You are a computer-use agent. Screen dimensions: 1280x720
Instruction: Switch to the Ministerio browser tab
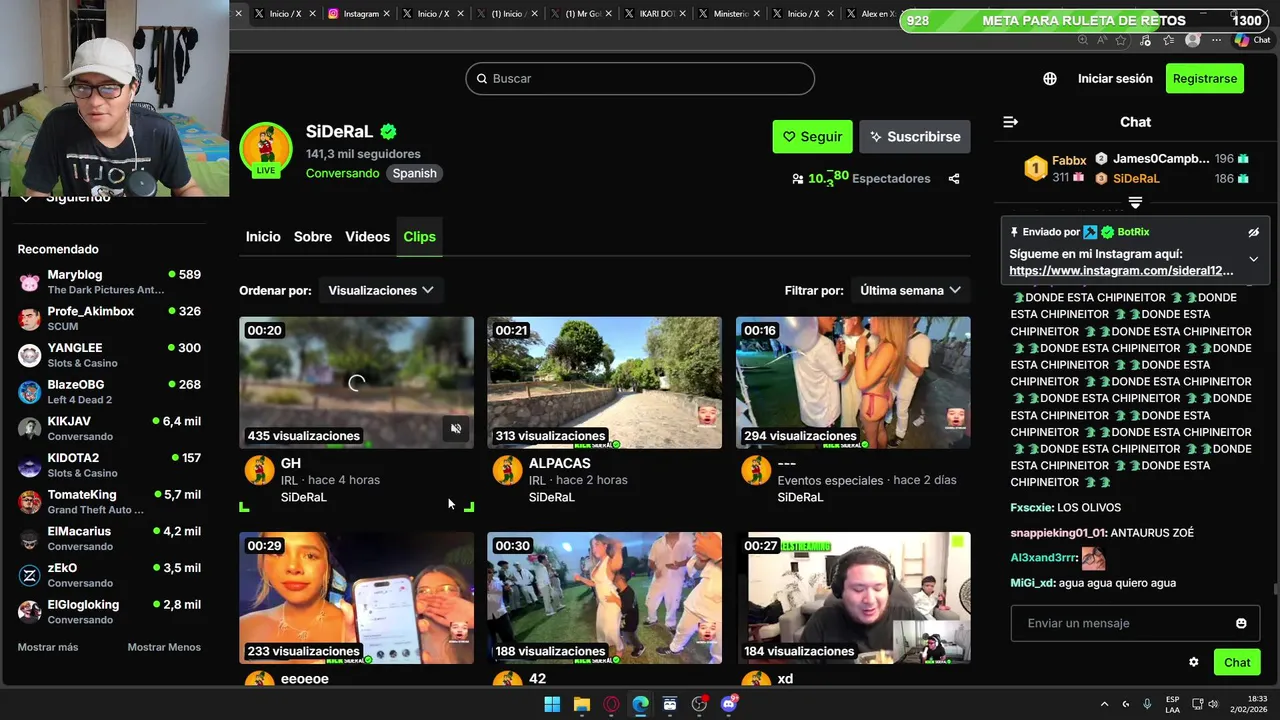728,14
